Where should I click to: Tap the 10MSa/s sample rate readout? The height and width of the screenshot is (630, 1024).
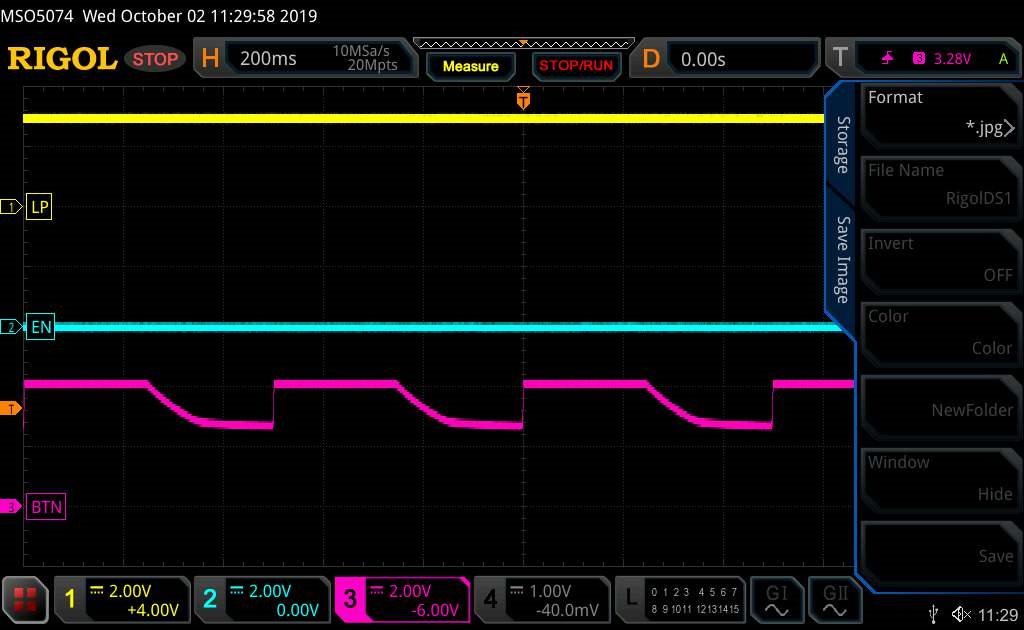pos(361,51)
